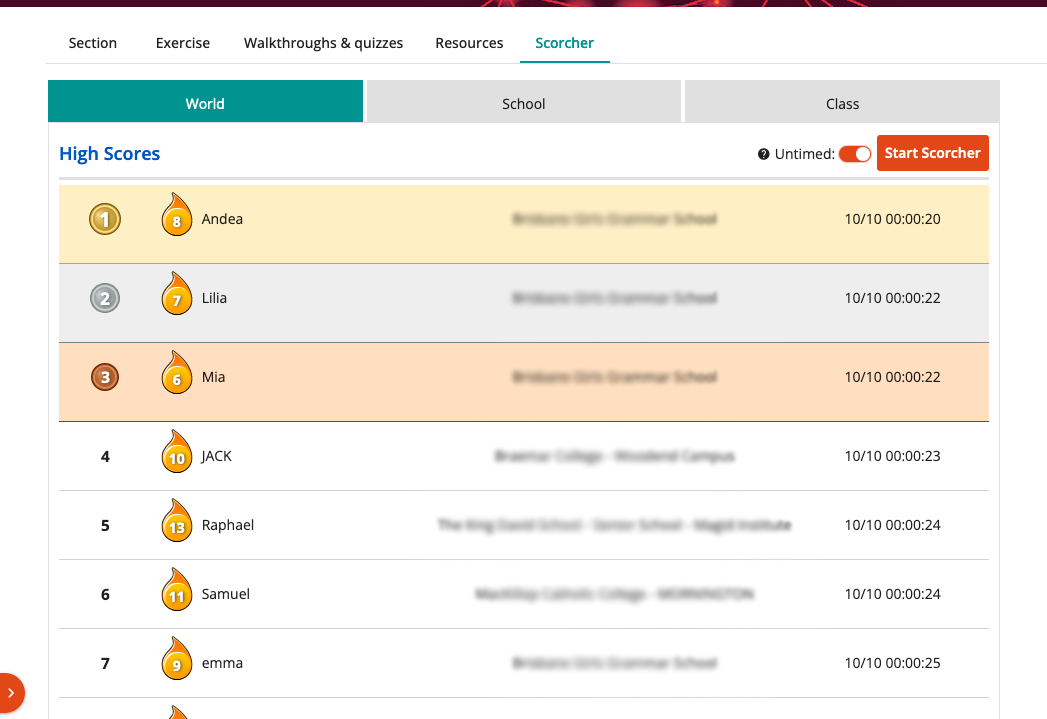Click the name JACK
The image size is (1047, 719).
click(x=216, y=456)
